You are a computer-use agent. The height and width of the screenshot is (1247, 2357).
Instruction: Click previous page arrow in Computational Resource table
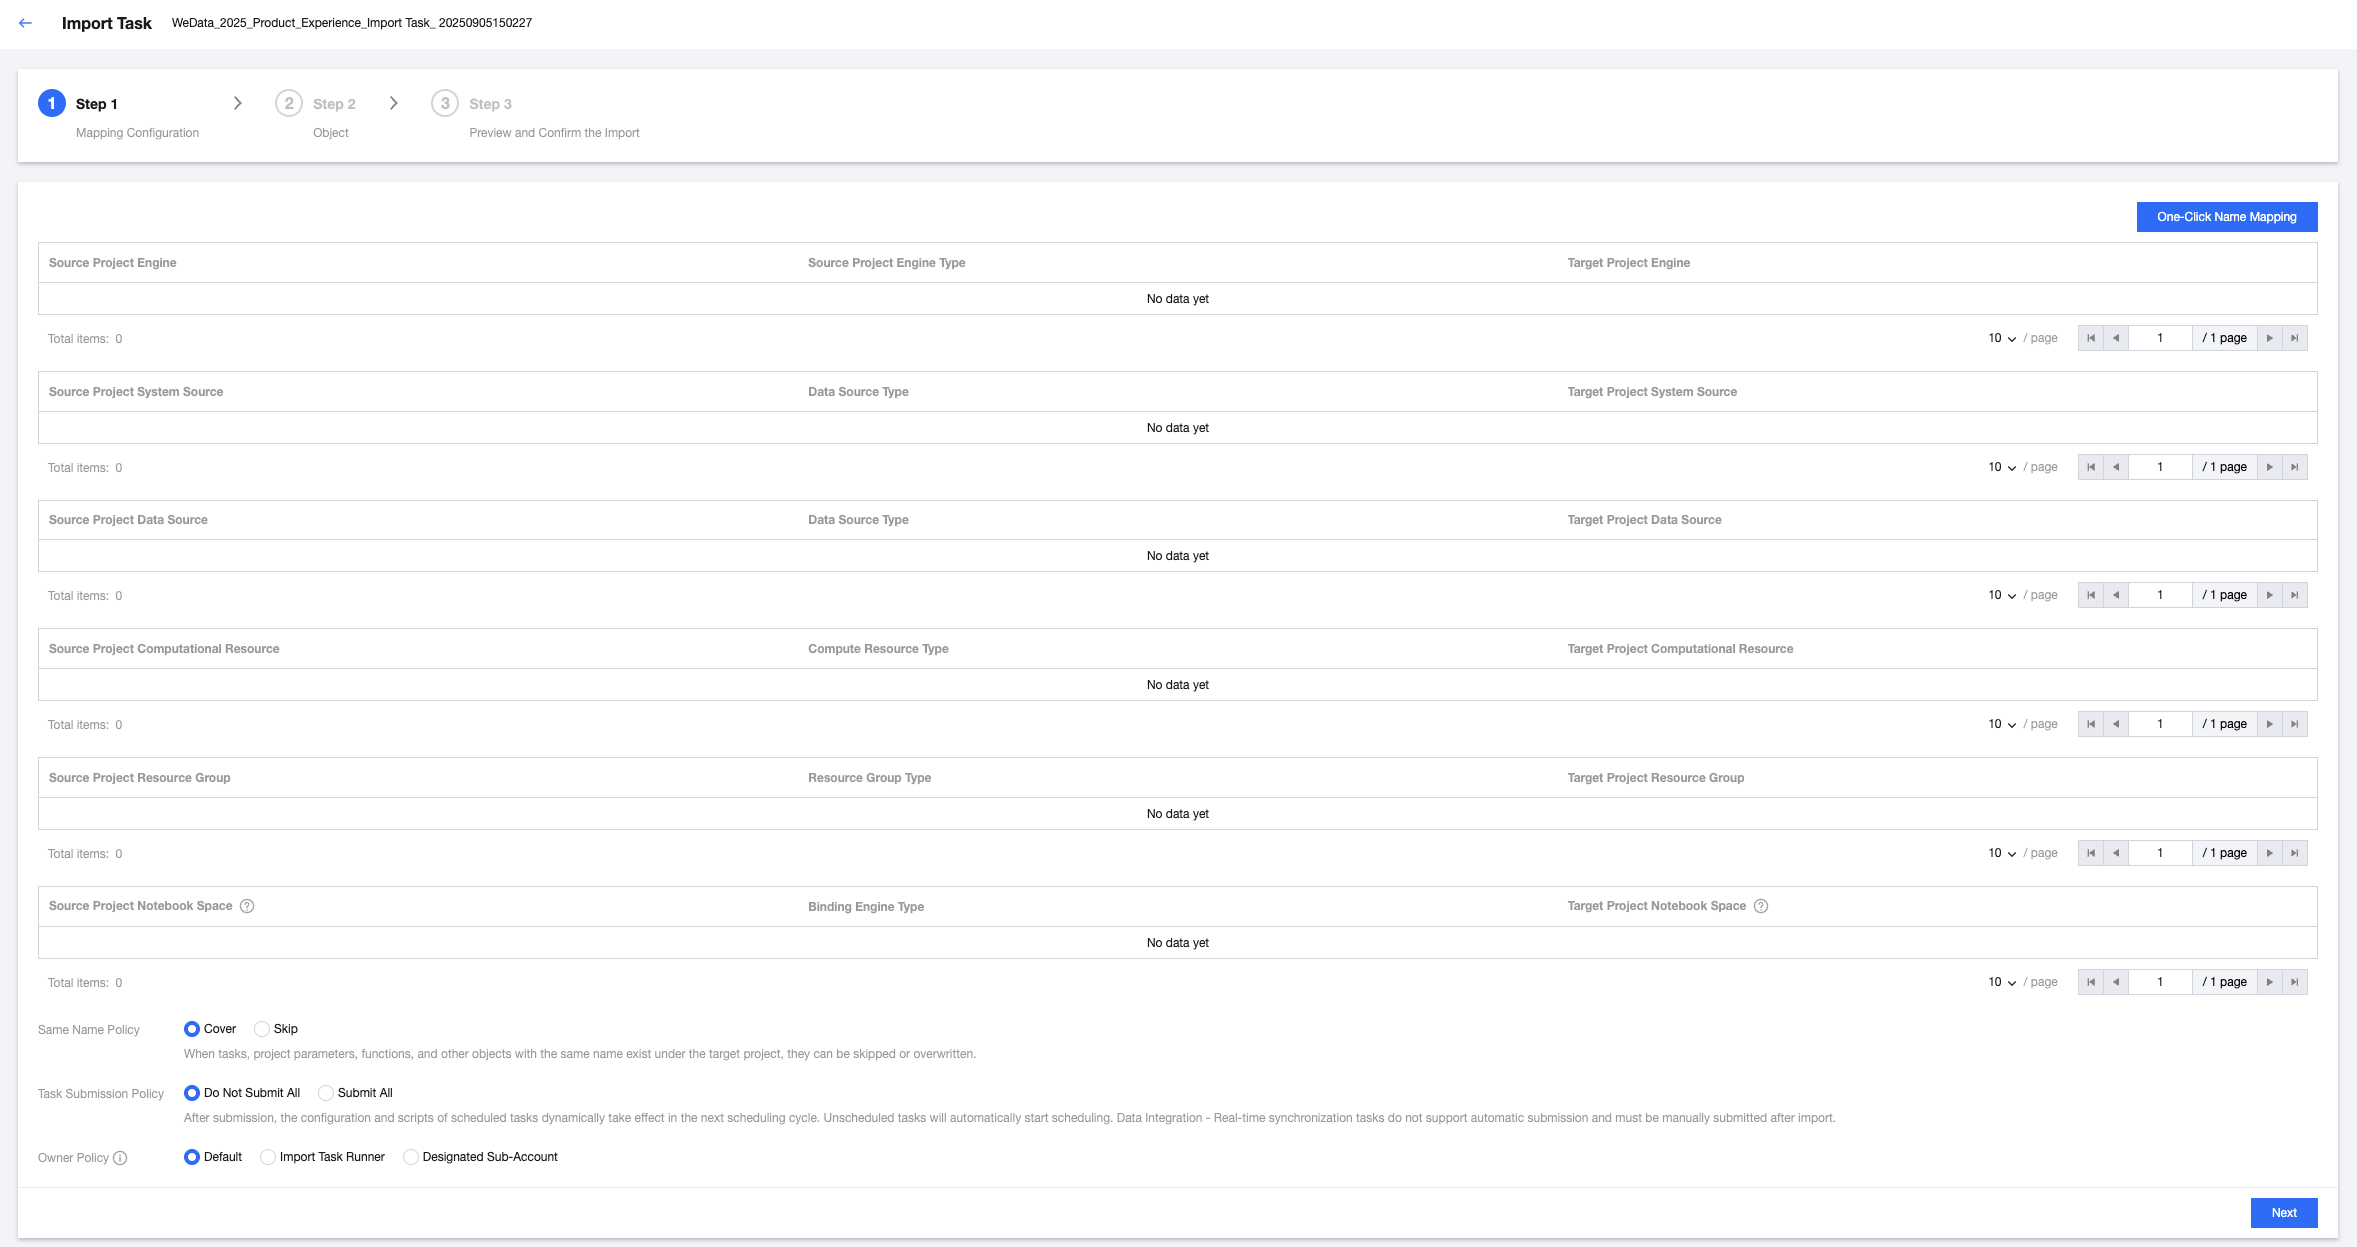tap(2116, 724)
